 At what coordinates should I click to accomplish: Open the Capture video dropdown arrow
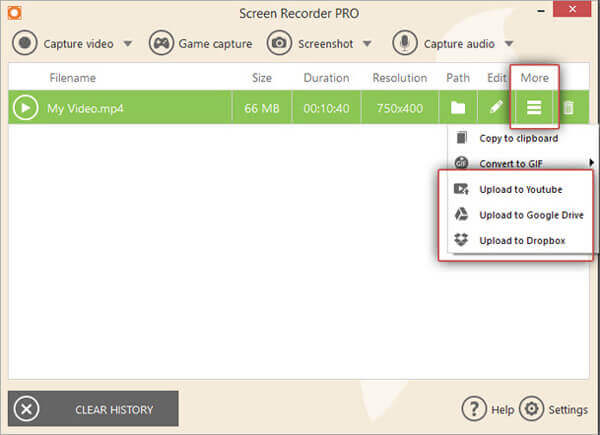(x=128, y=44)
